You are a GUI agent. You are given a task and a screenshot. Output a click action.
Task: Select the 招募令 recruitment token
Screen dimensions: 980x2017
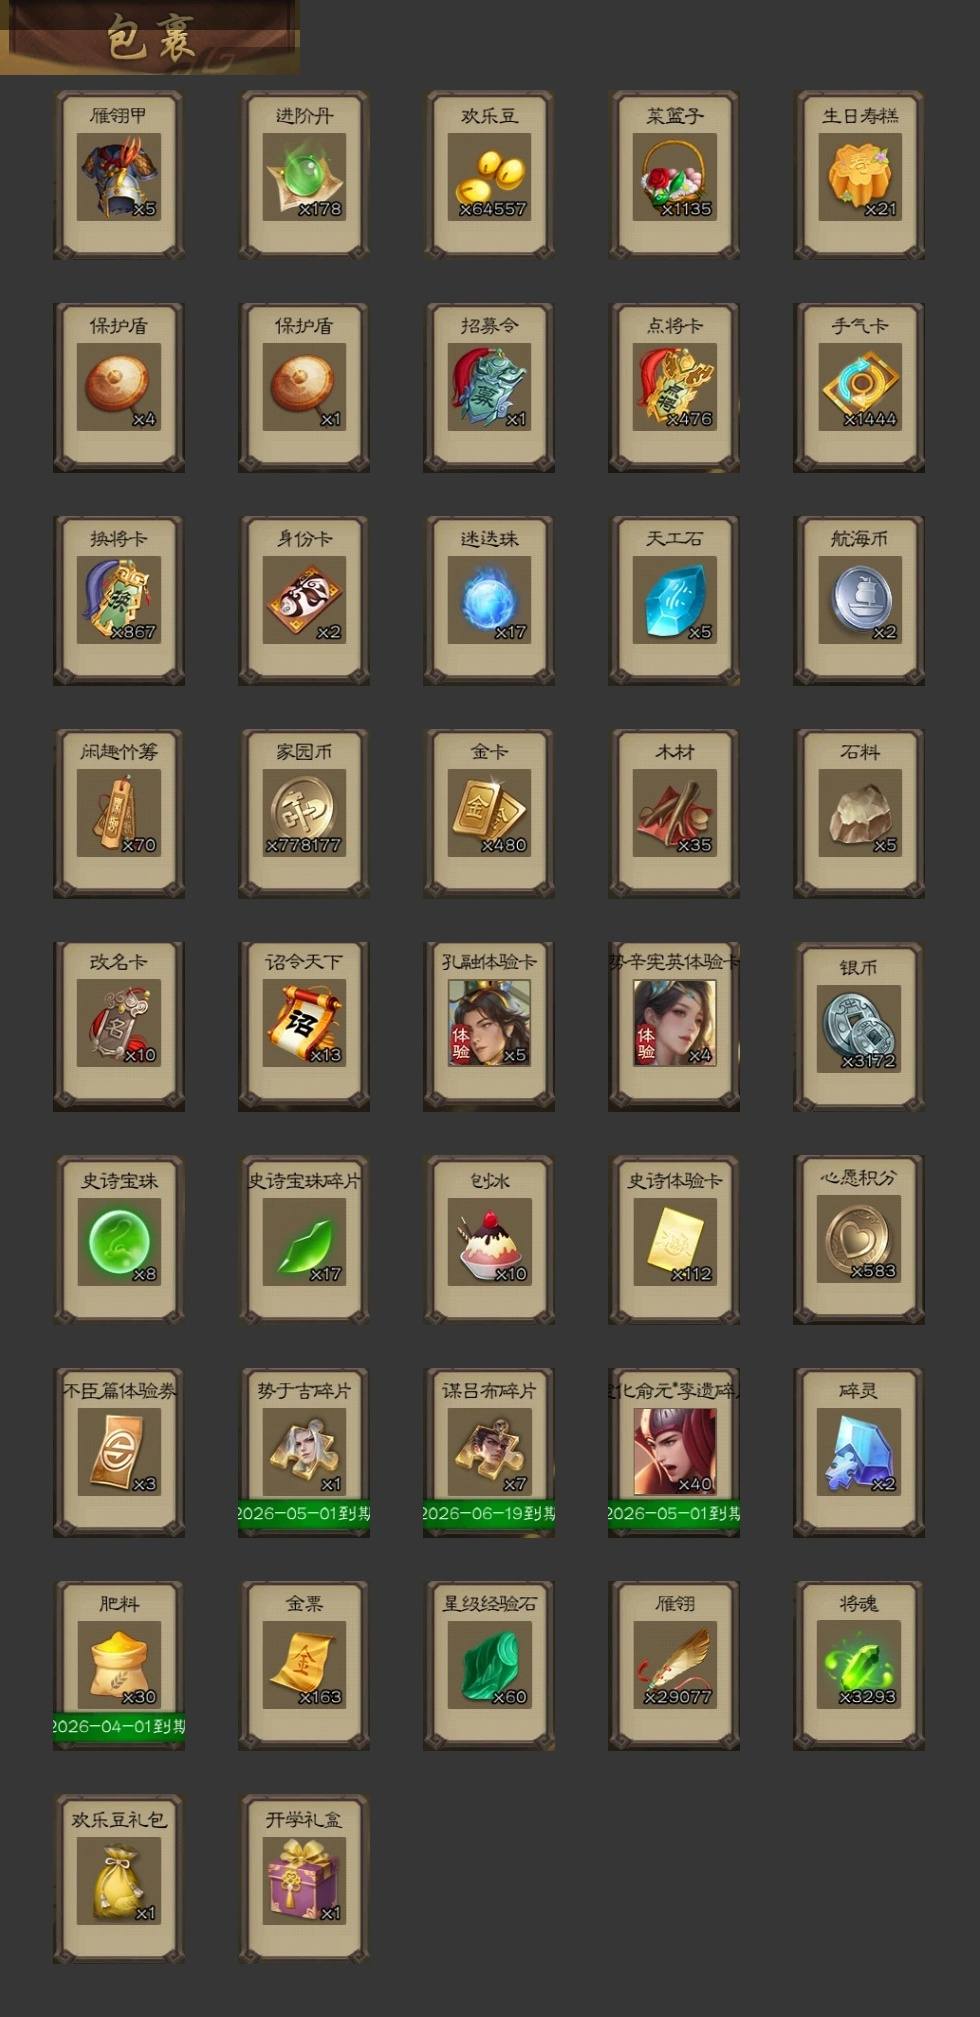point(489,387)
